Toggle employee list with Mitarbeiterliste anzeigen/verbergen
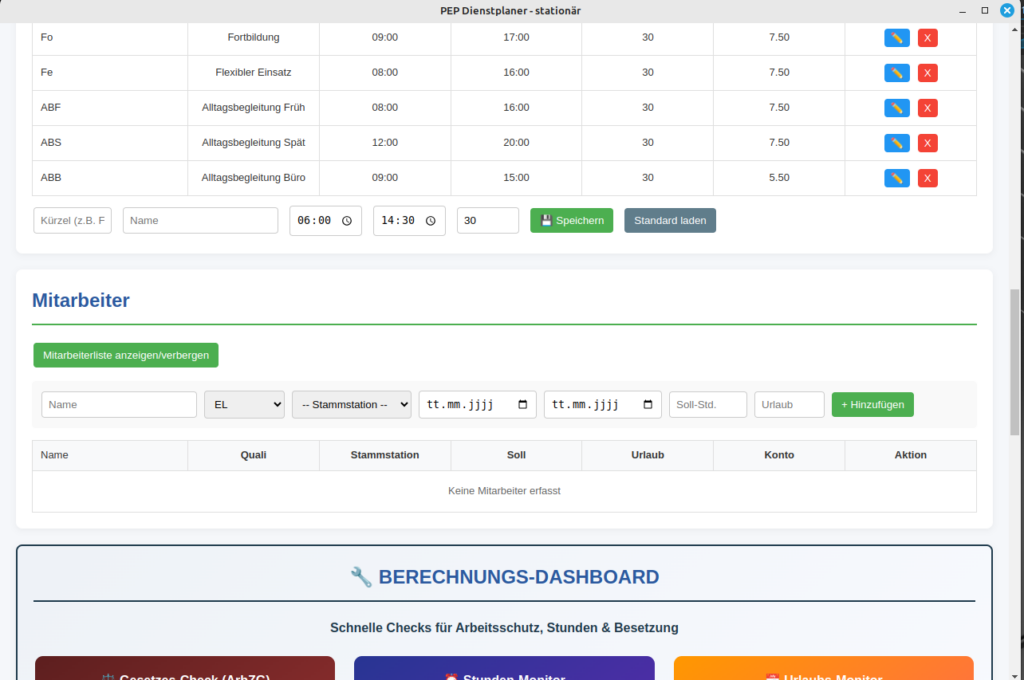Screen dimensions: 1024x680 [x=125, y=355]
